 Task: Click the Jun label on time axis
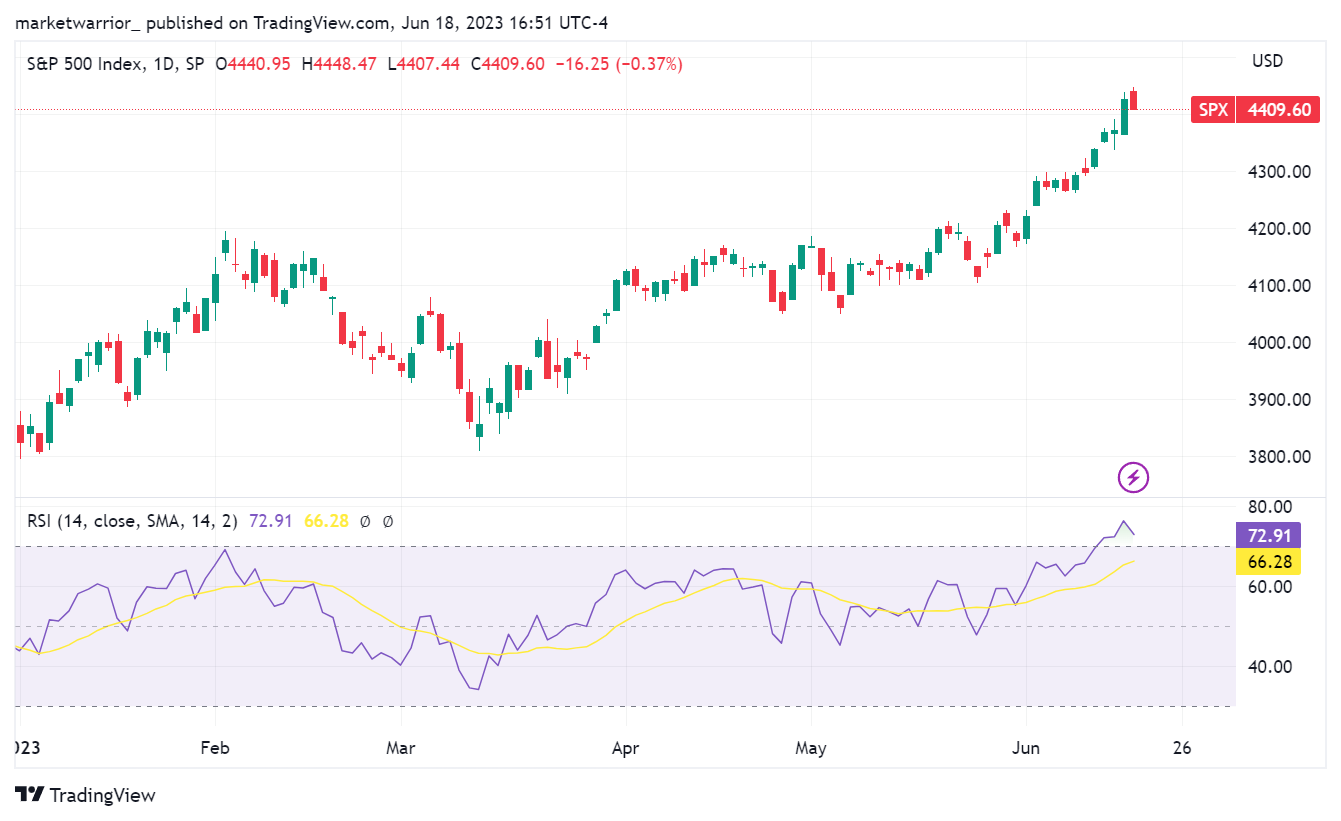(1026, 748)
